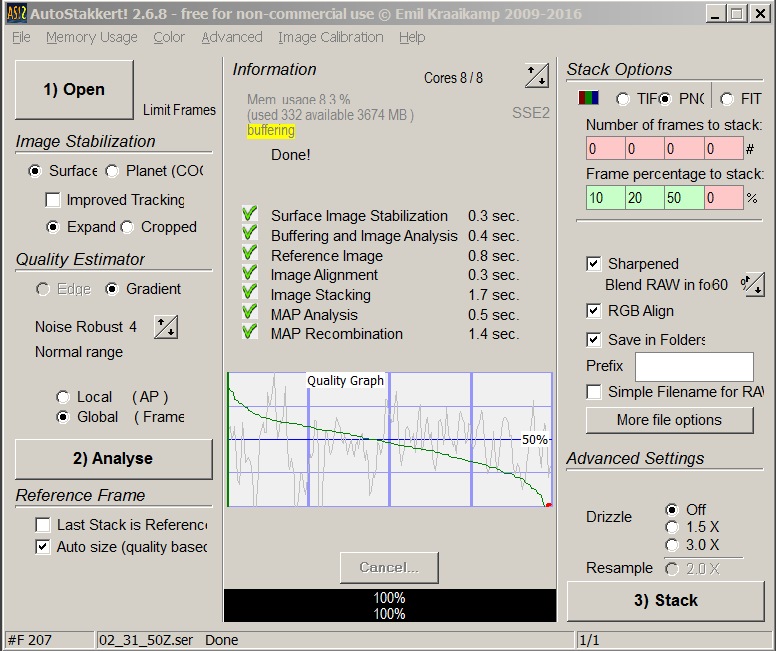Open the Memory Usage menu

[x=92, y=37]
